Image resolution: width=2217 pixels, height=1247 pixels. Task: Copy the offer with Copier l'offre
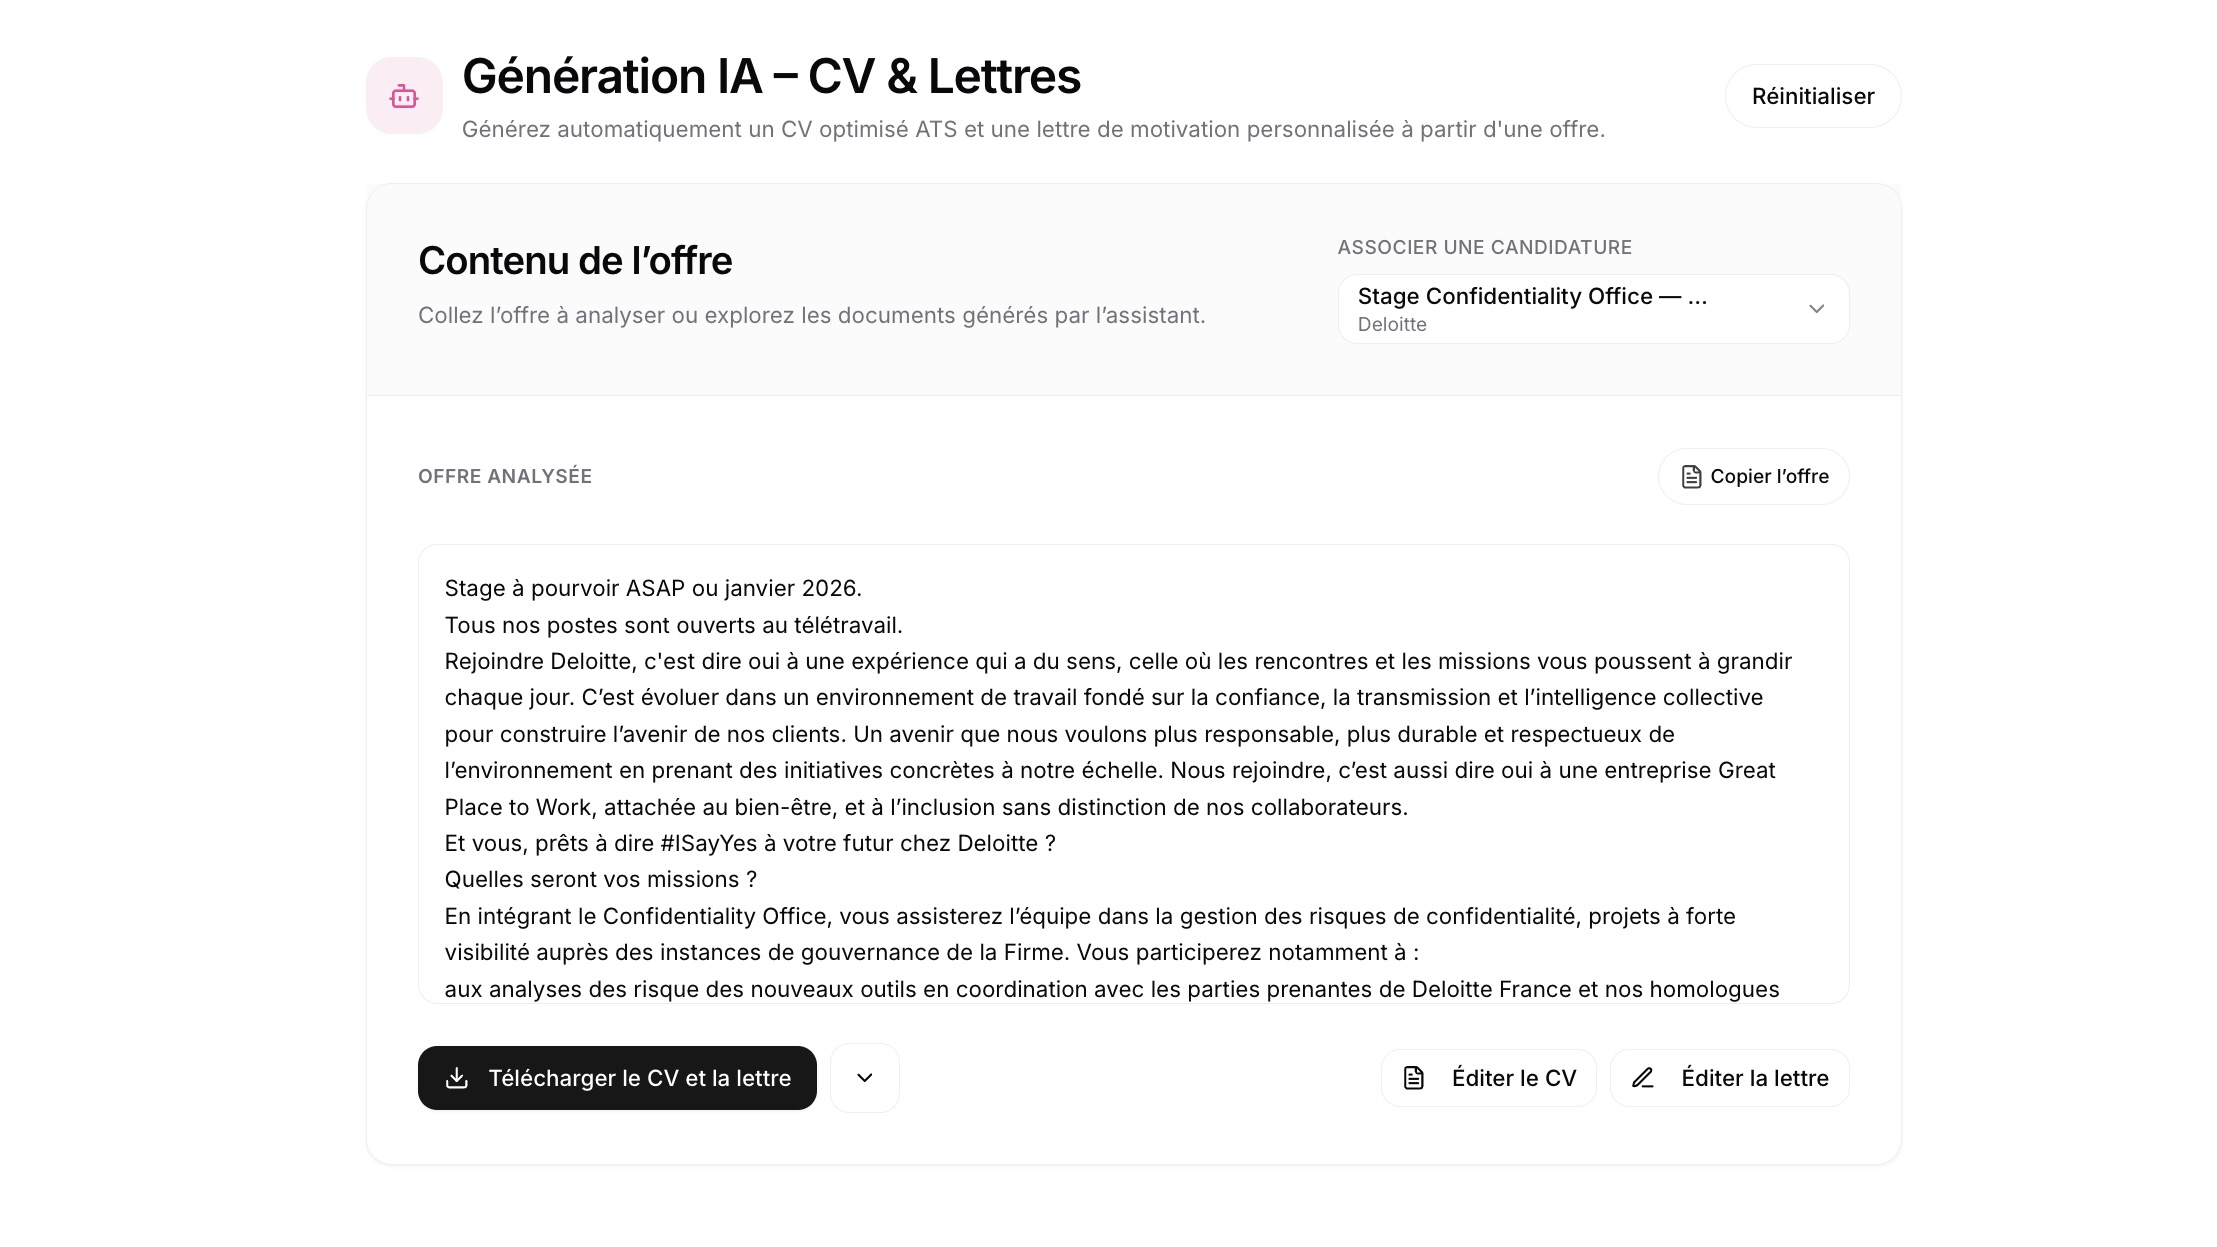1754,477
